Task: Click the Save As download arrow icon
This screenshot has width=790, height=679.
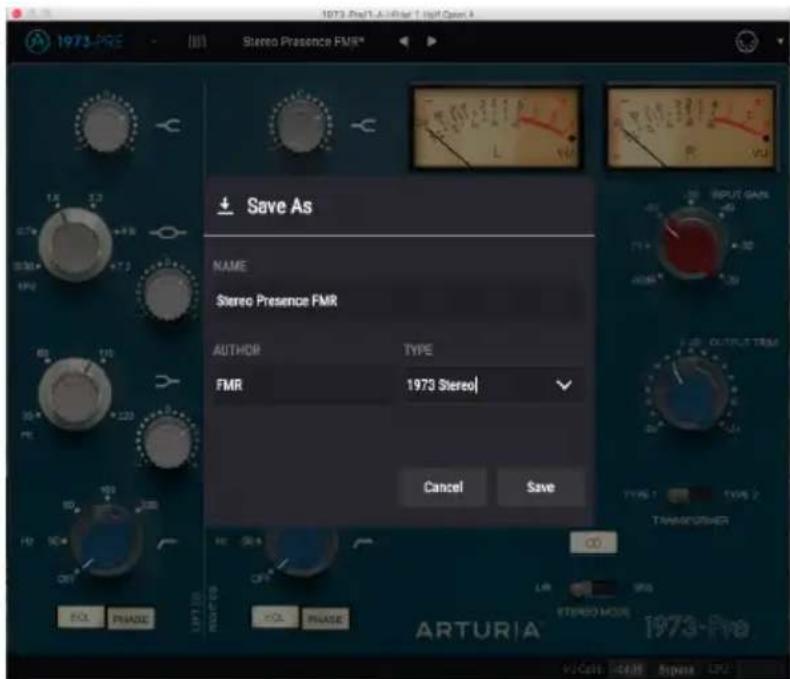Action: tap(225, 206)
